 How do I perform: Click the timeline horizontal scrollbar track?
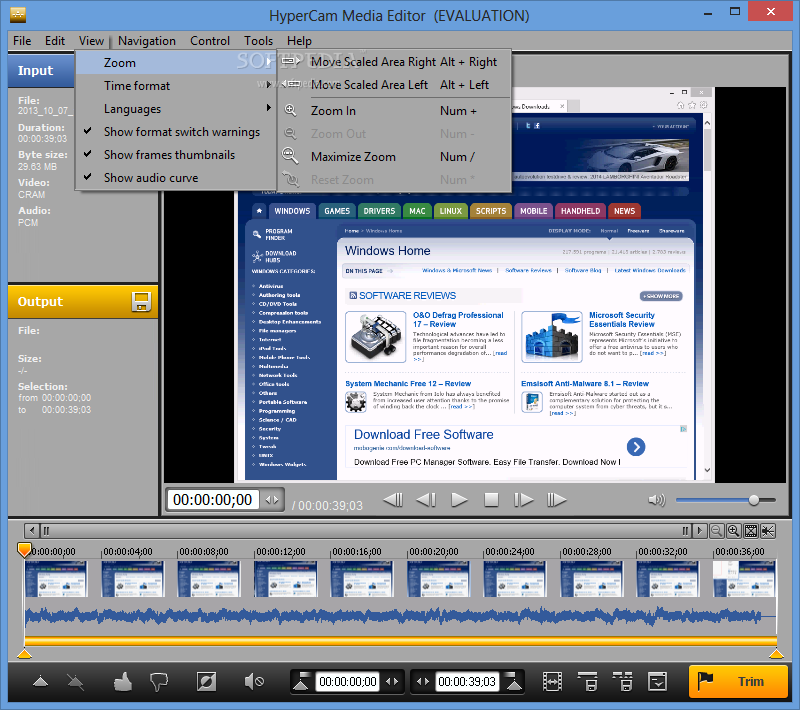[x=365, y=531]
